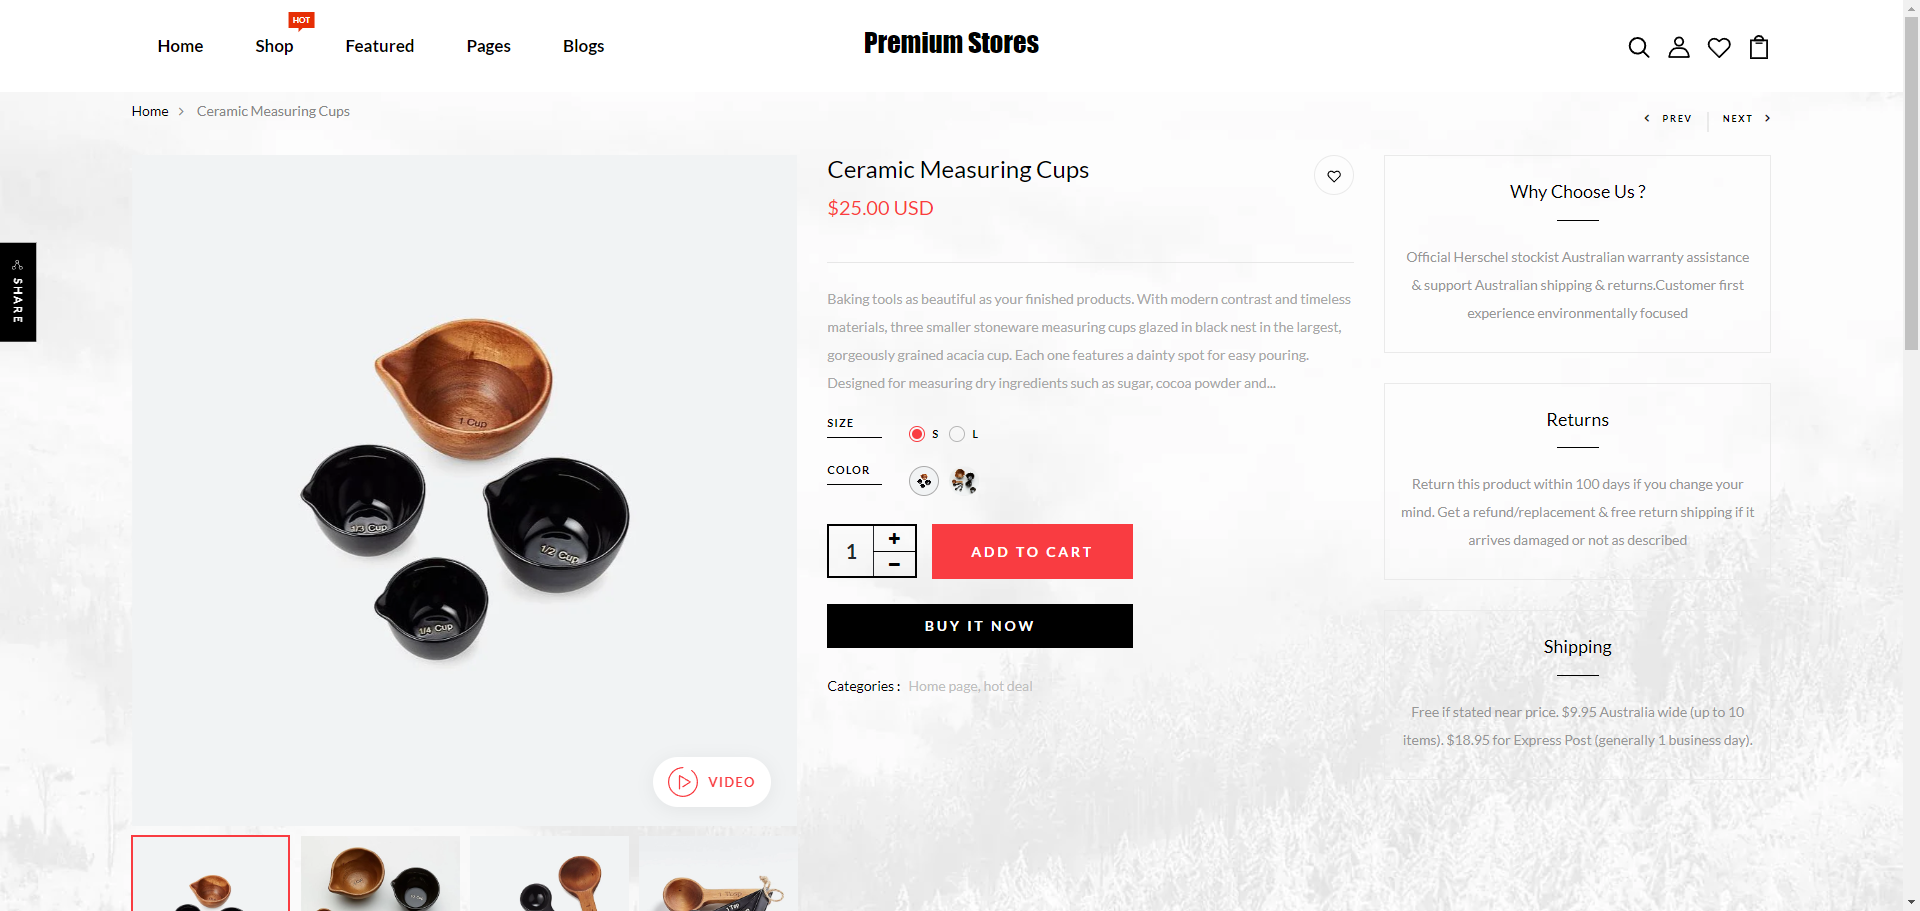Click the Add to Cart button
1920x911 pixels.
click(1032, 552)
